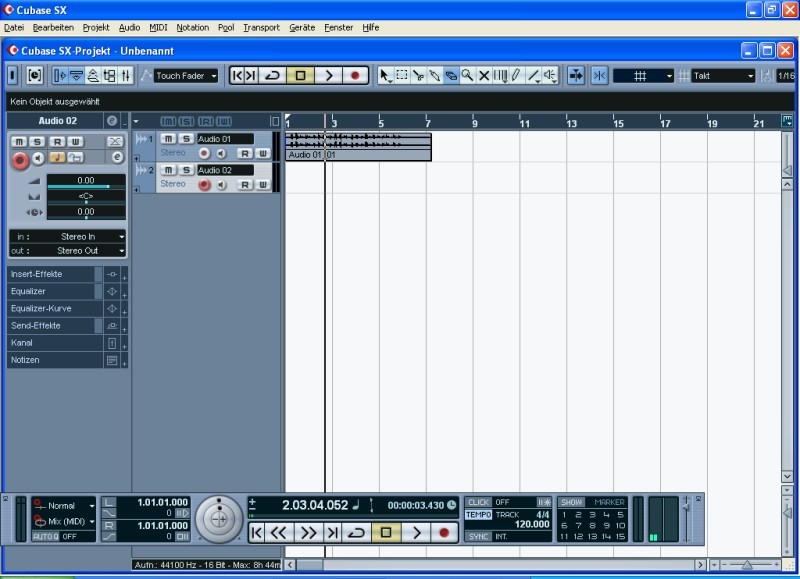Click the Equalizer-Kurve state icon in Inspector
800x579 pixels.
pyautogui.click(x=112, y=309)
